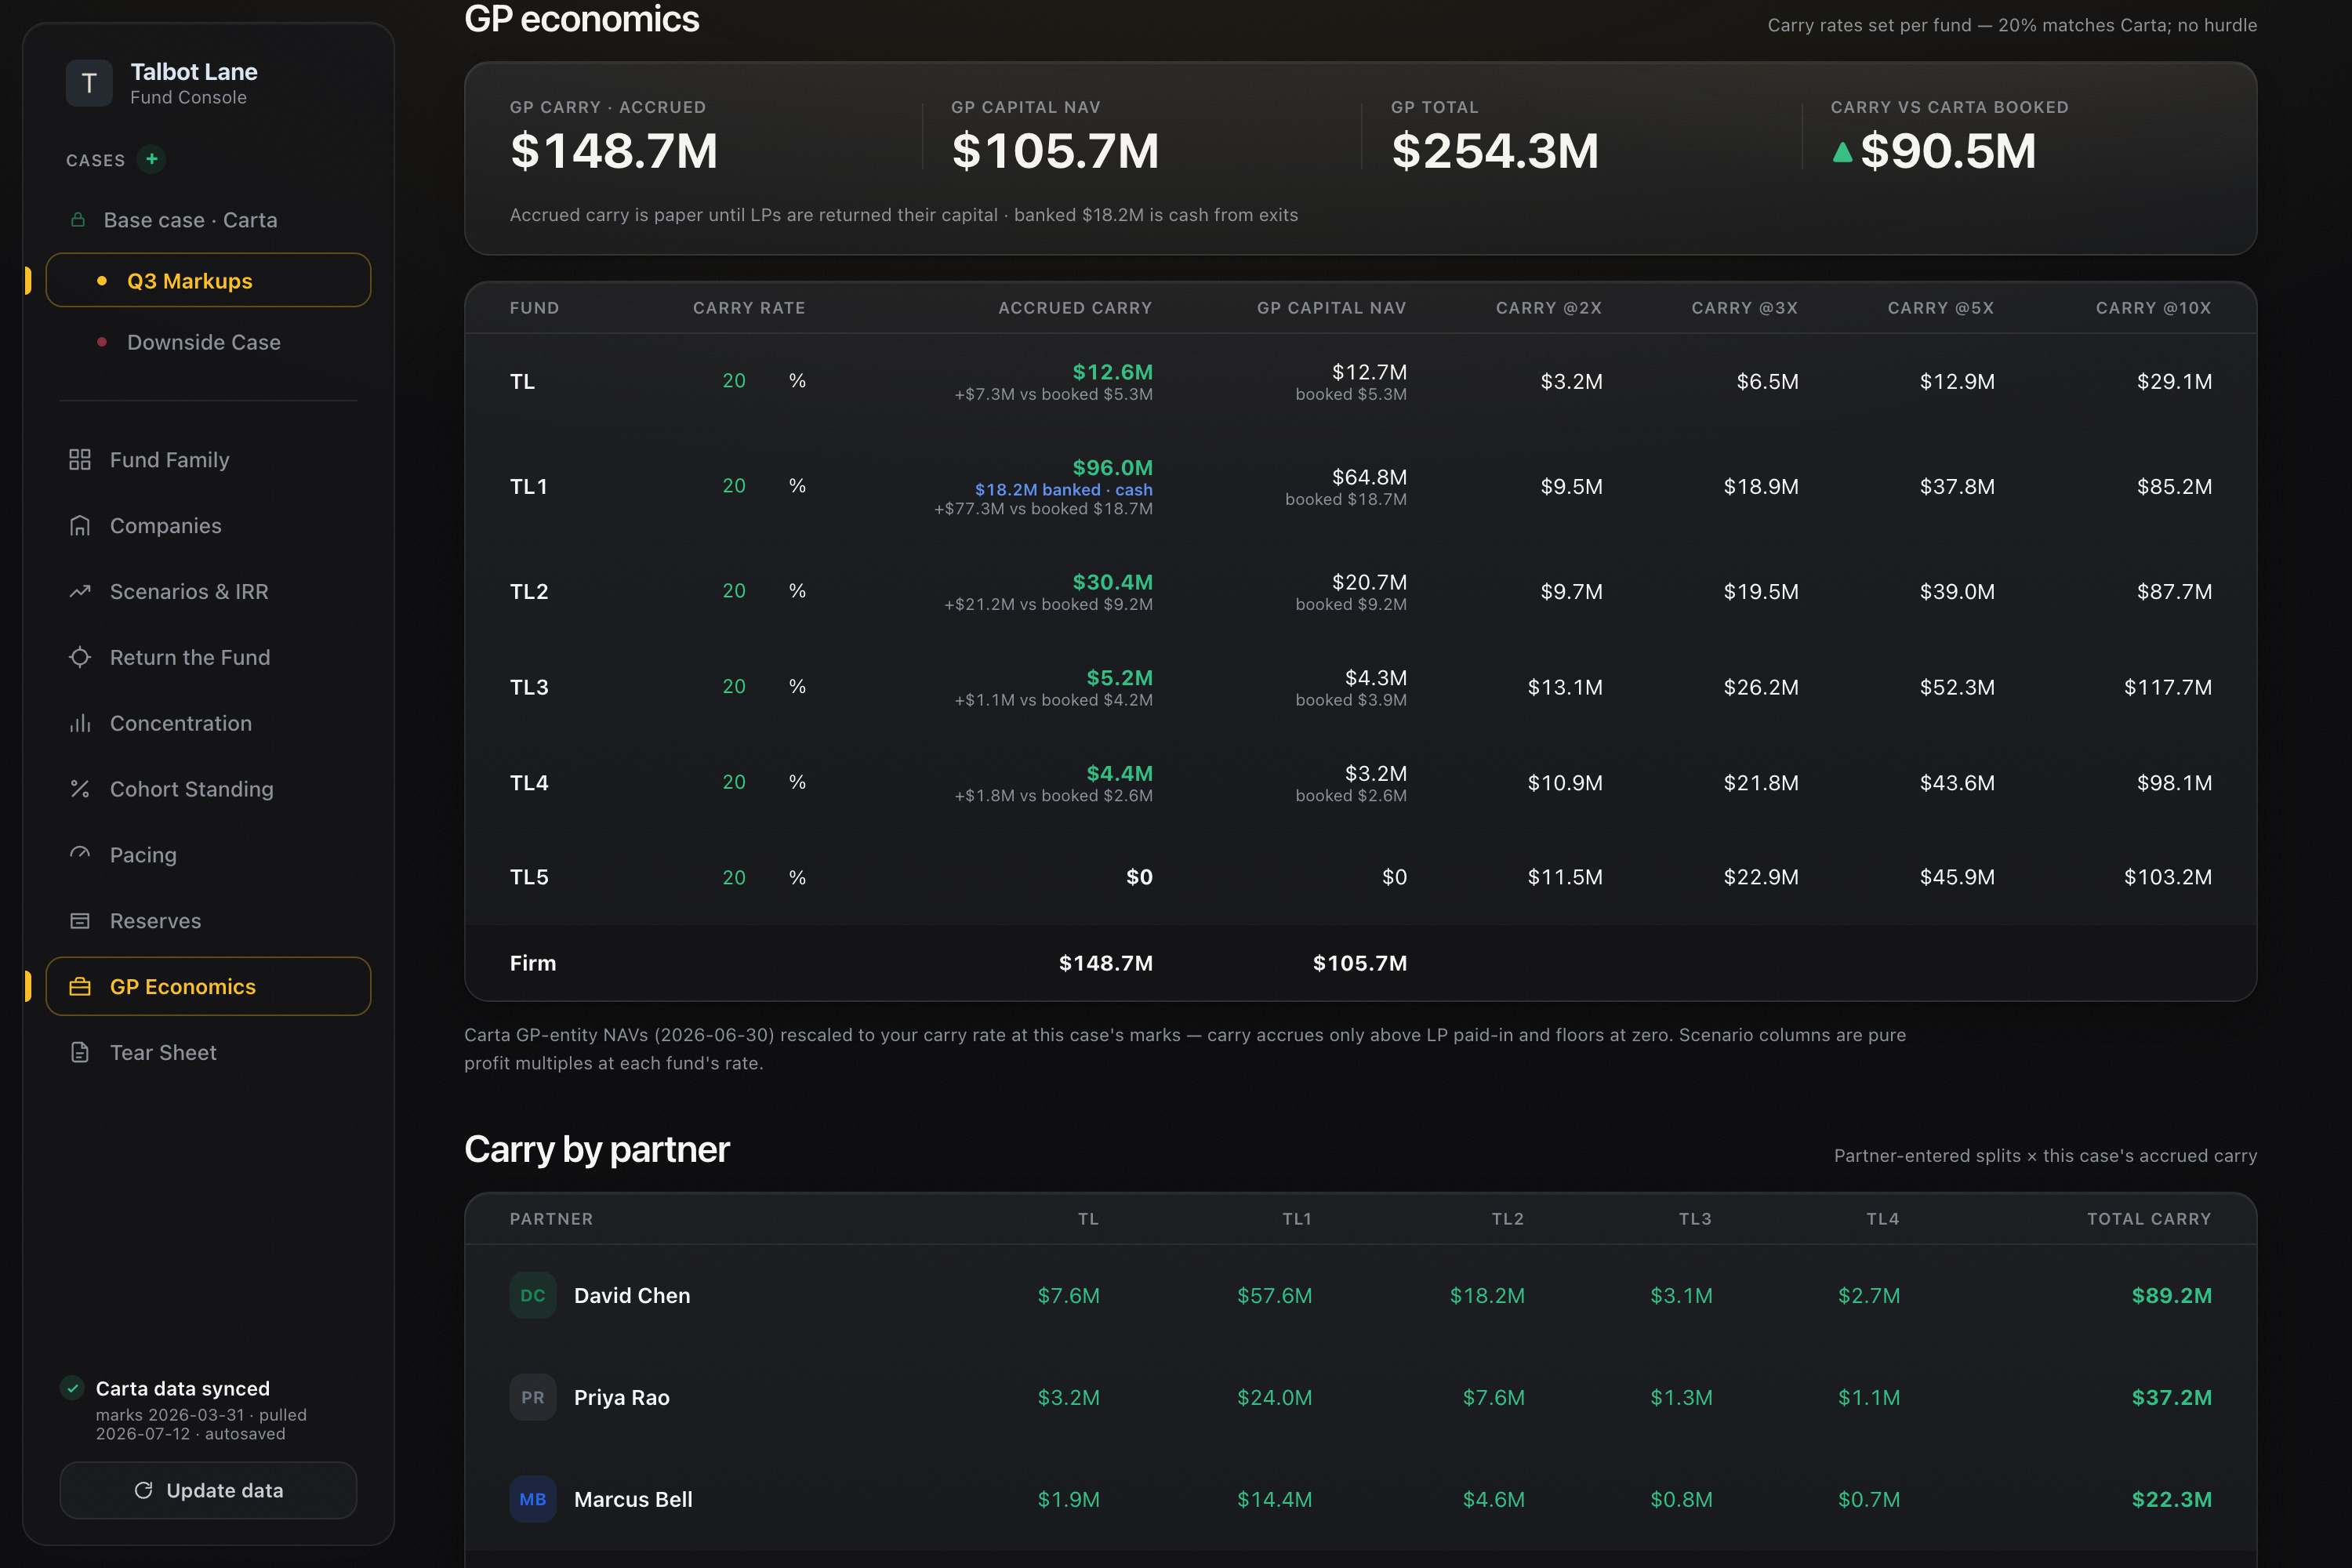This screenshot has width=2352, height=1568.
Task: Click the GP Economics briefcase icon
Action: [x=80, y=986]
